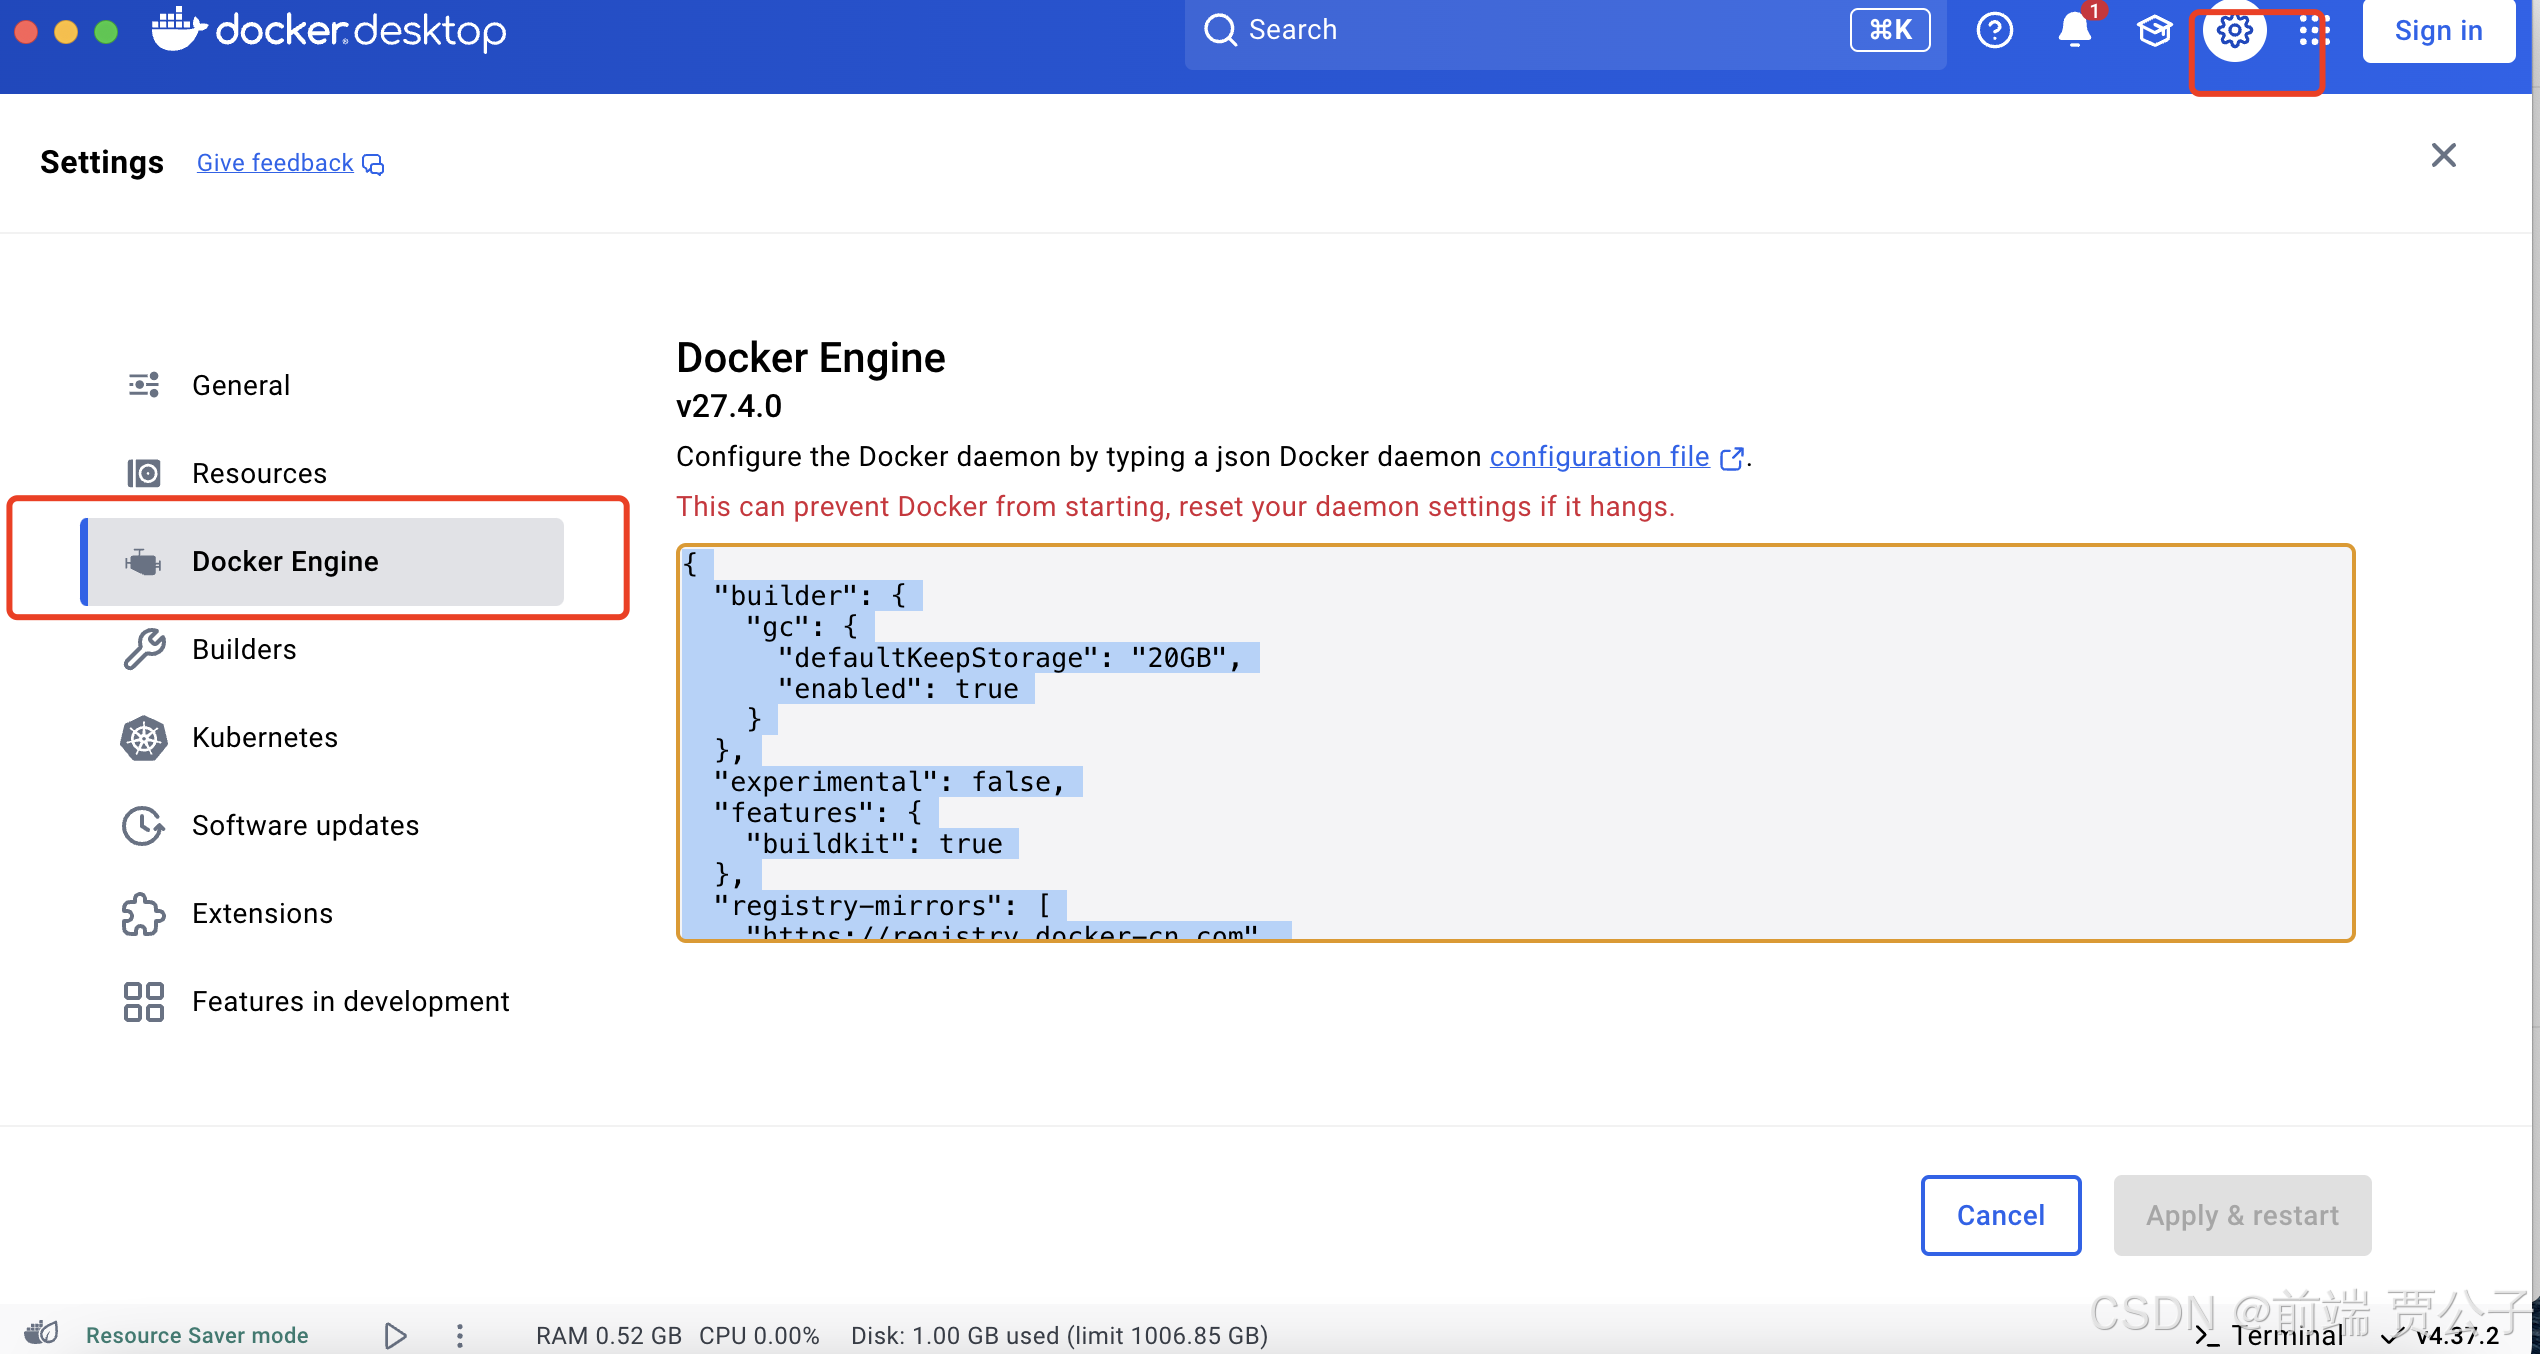Click the Docker whale logo
2540x1354 pixels.
click(x=179, y=28)
